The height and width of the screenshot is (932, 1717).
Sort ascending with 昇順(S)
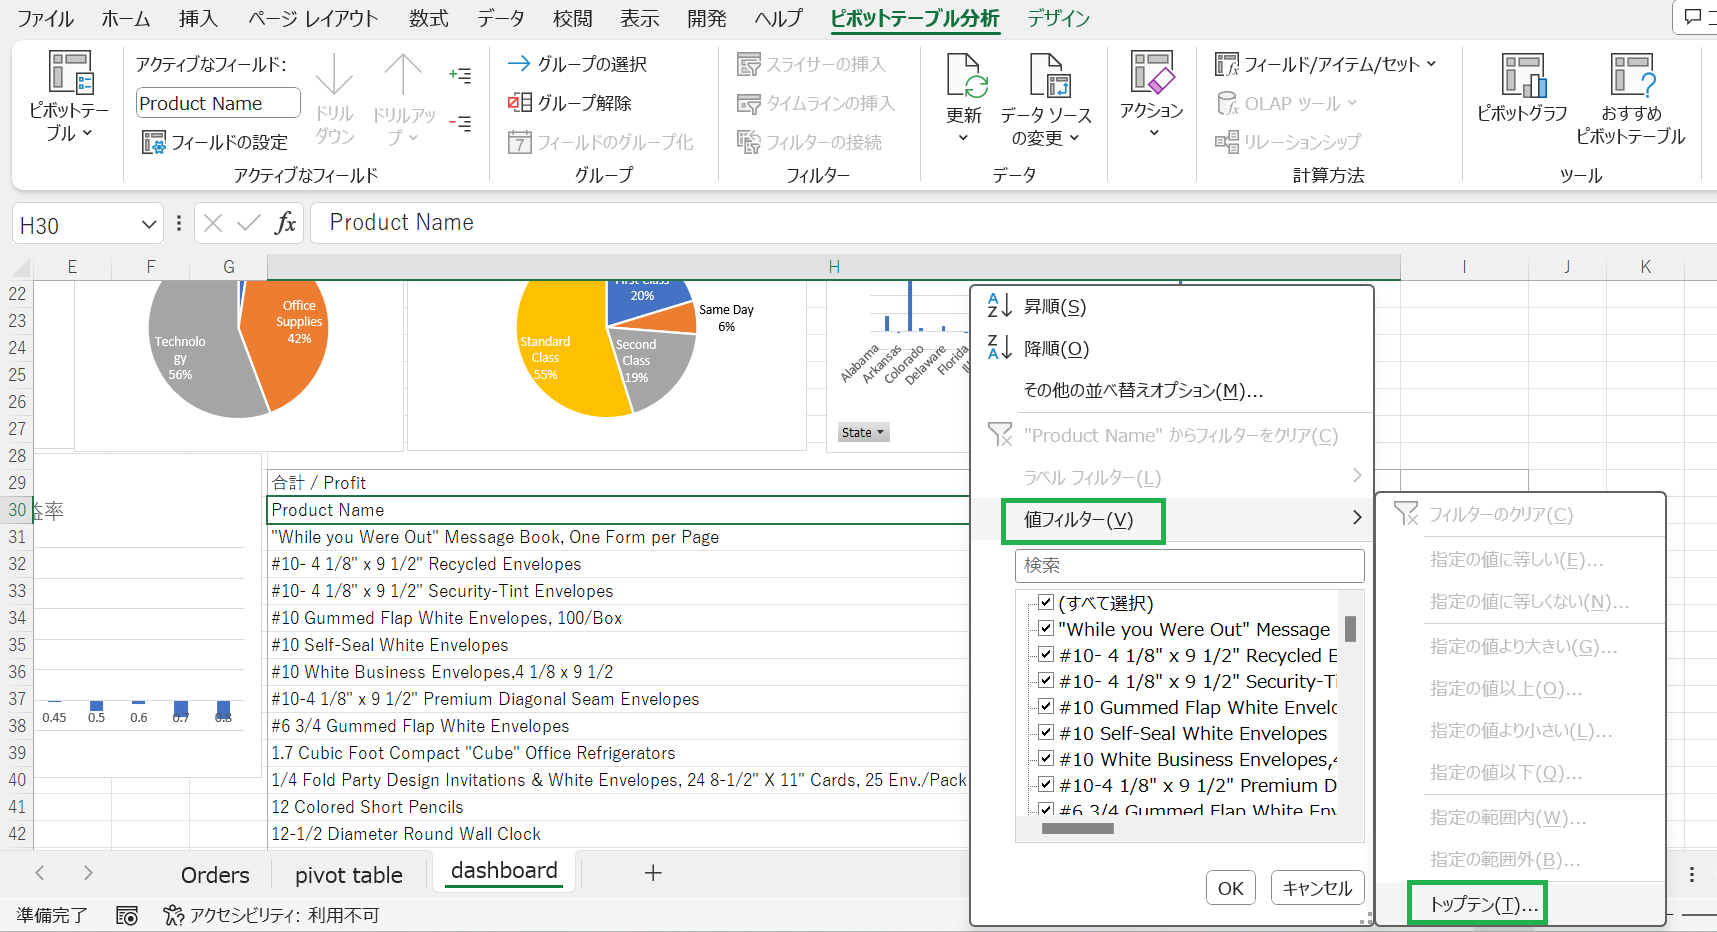(1055, 307)
